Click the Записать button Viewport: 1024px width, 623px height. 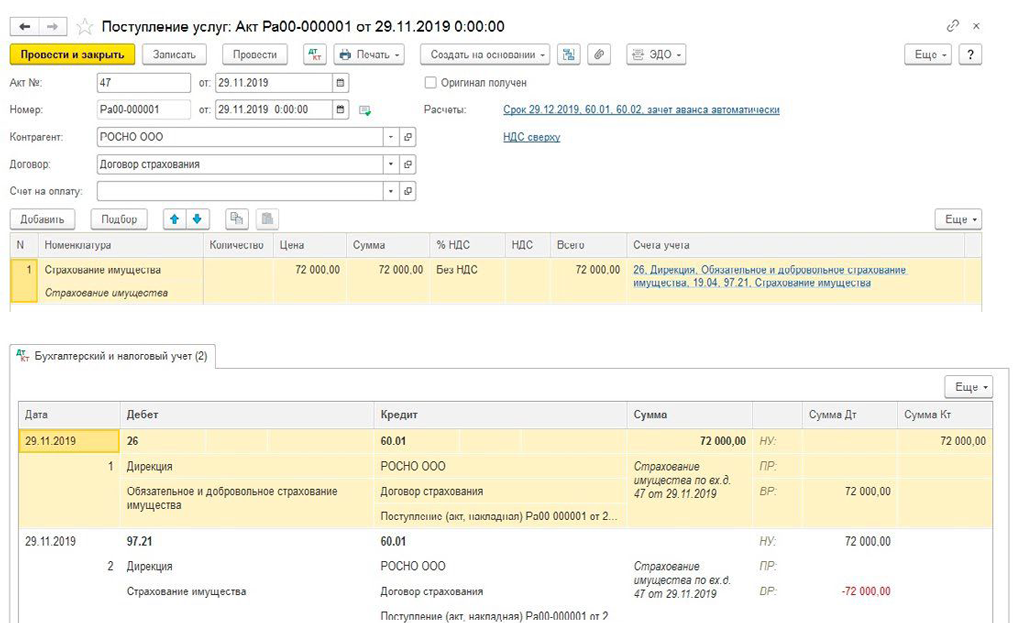pos(174,55)
